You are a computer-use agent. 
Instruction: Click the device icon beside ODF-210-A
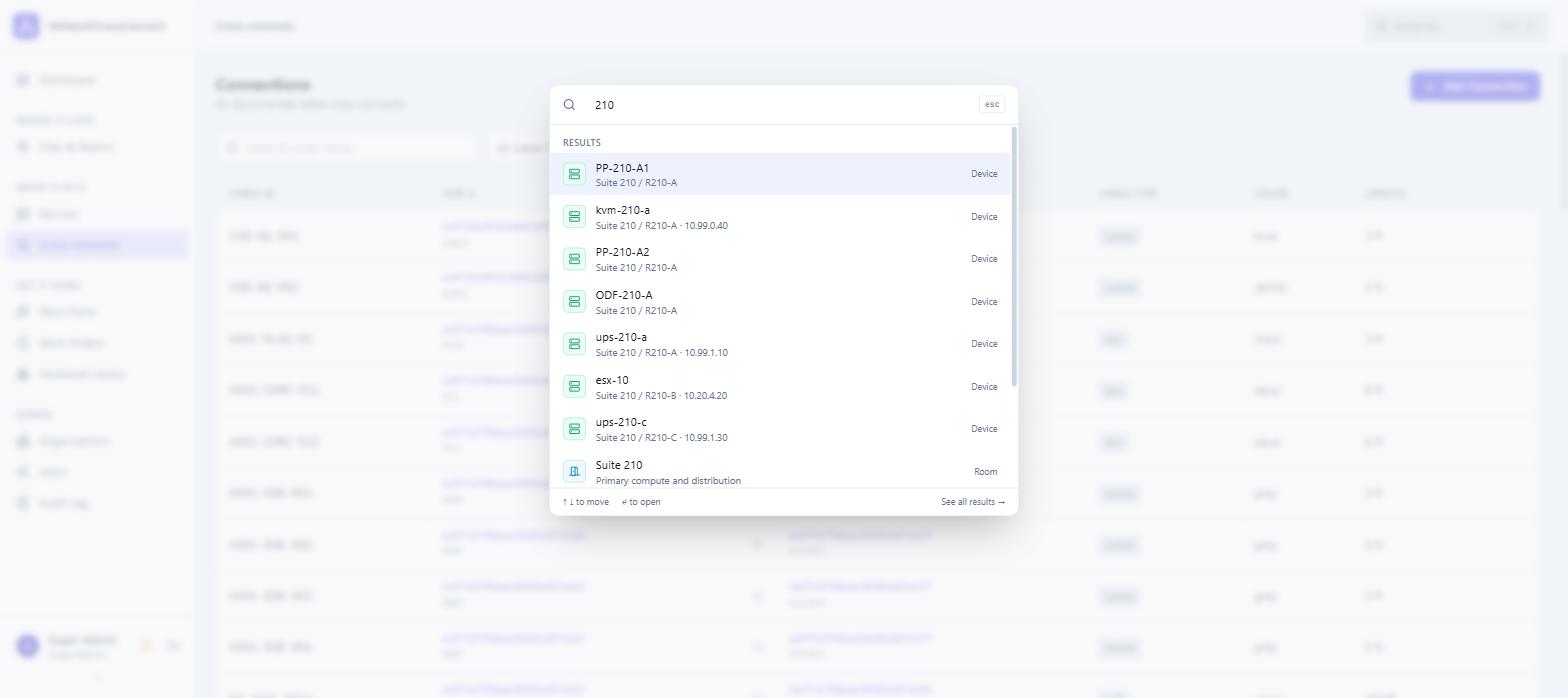click(x=574, y=302)
